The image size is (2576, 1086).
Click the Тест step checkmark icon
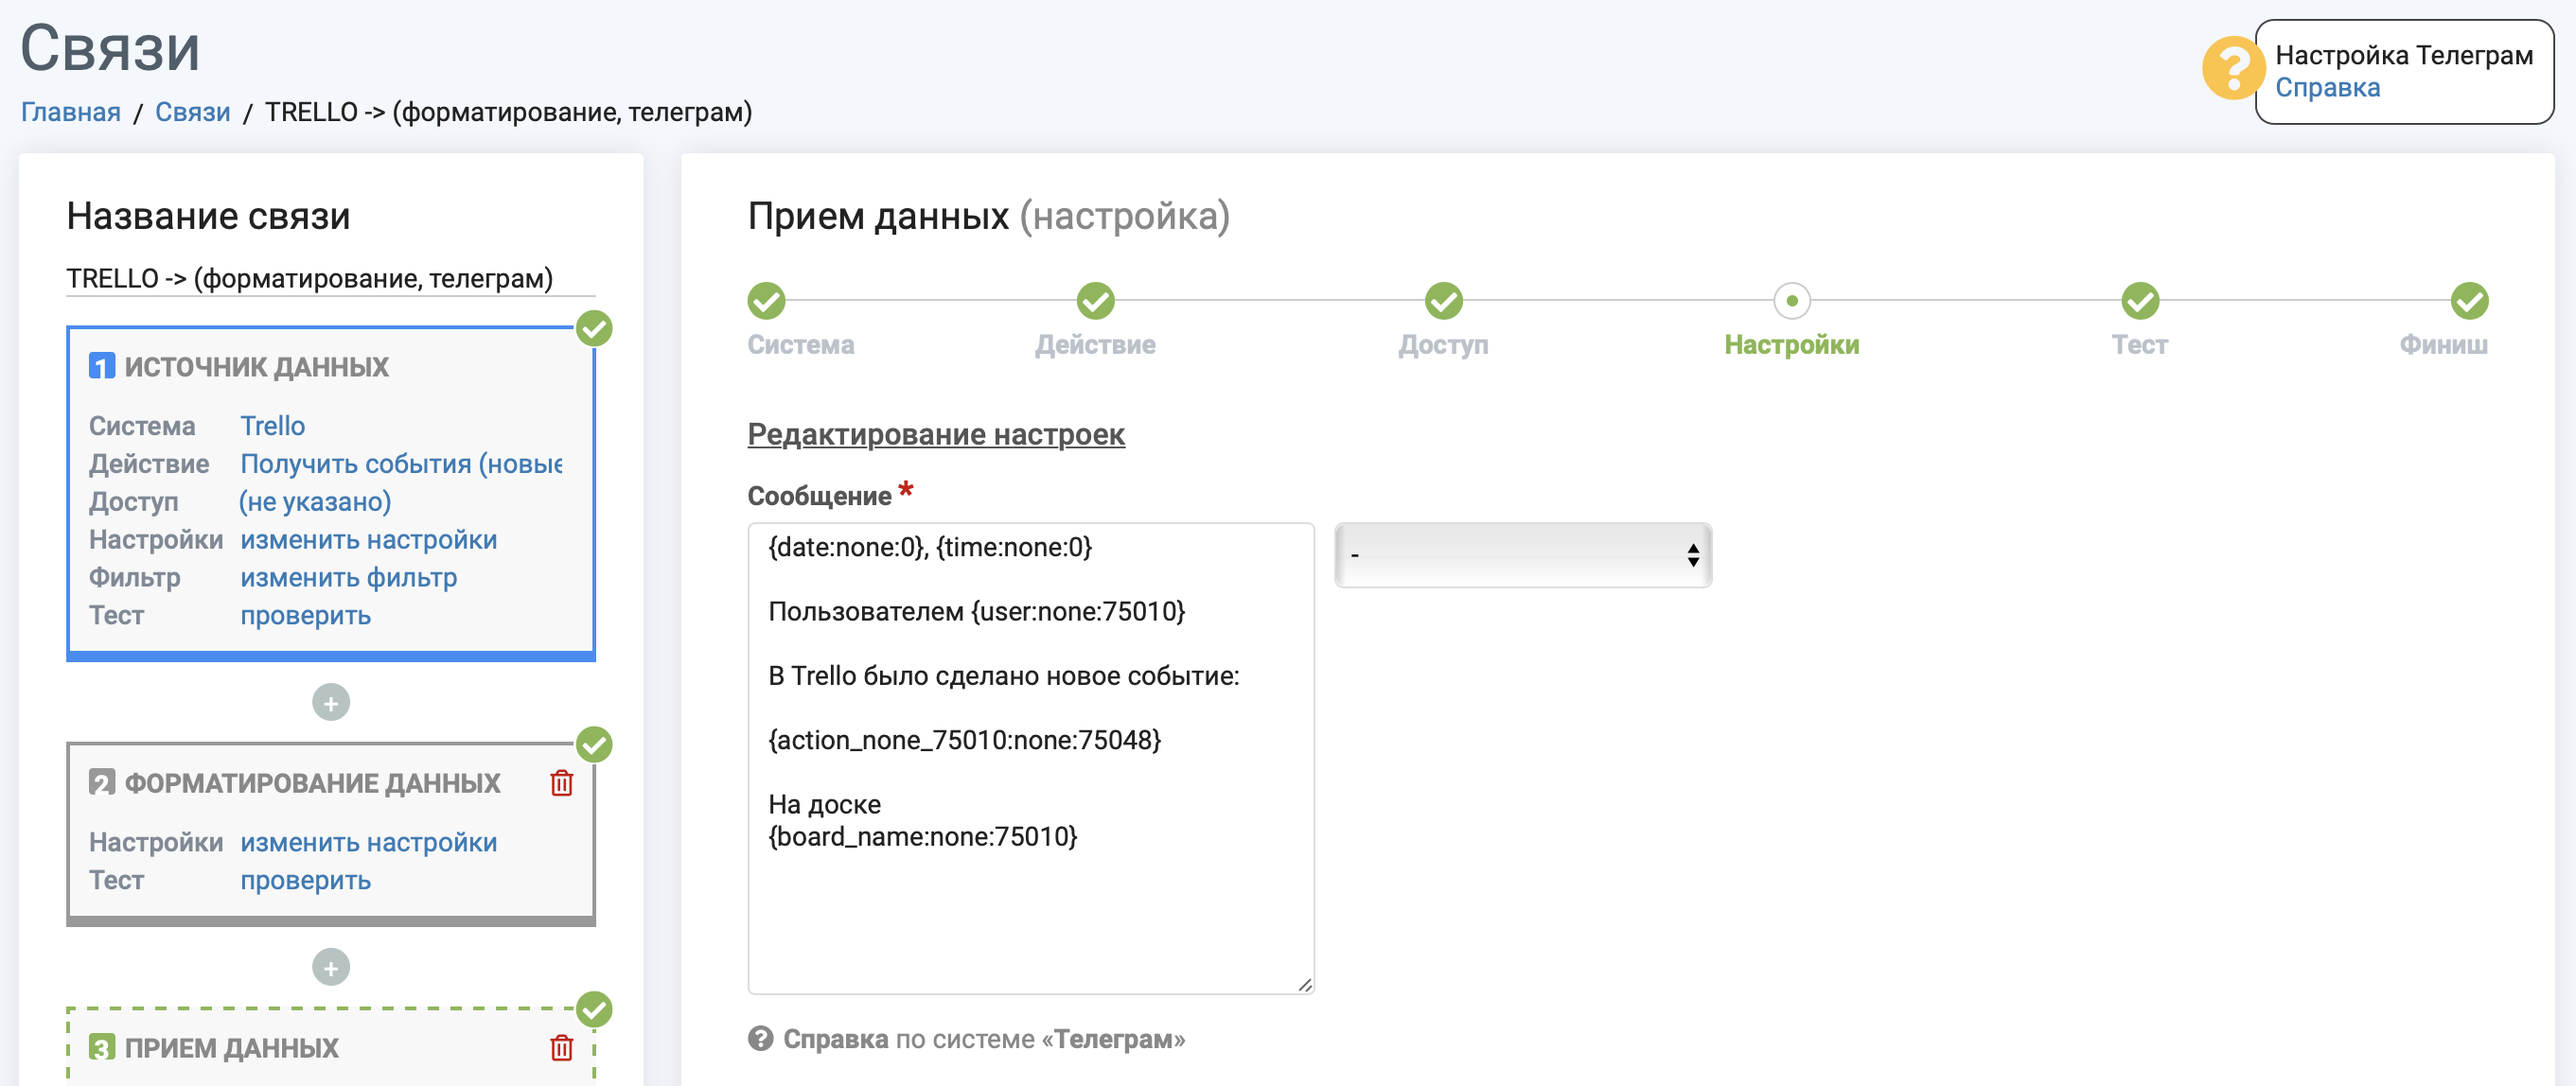coord(2140,300)
